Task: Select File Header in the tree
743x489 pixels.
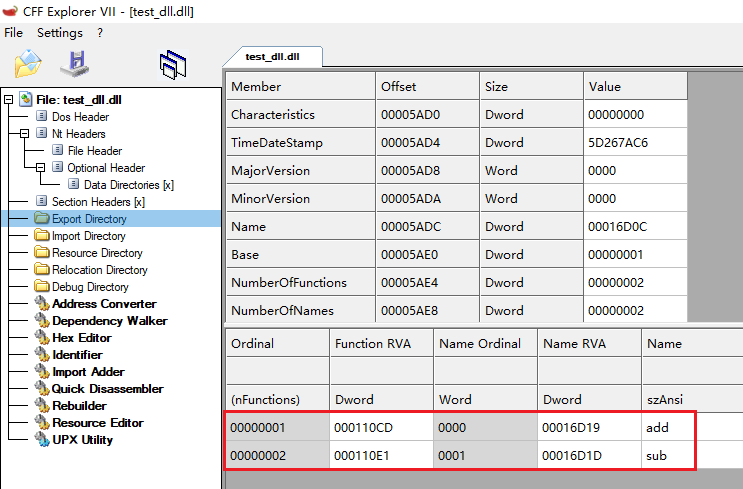Action: [95, 151]
